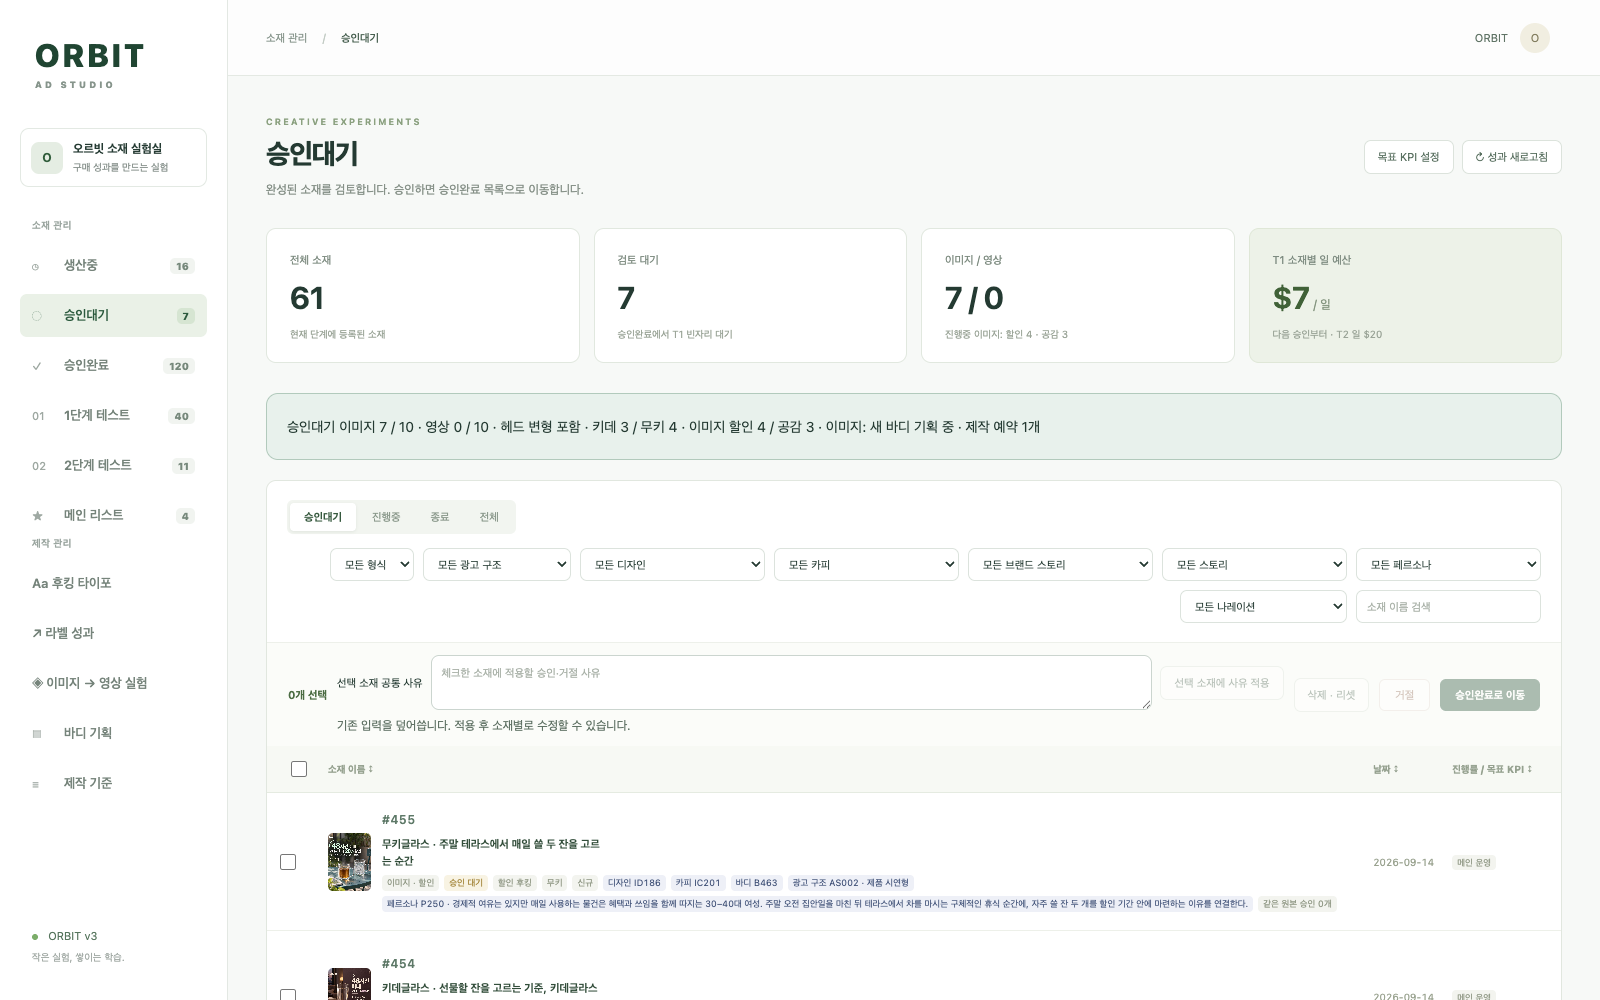Click the 승인 대기 status tag on #455

(x=466, y=883)
